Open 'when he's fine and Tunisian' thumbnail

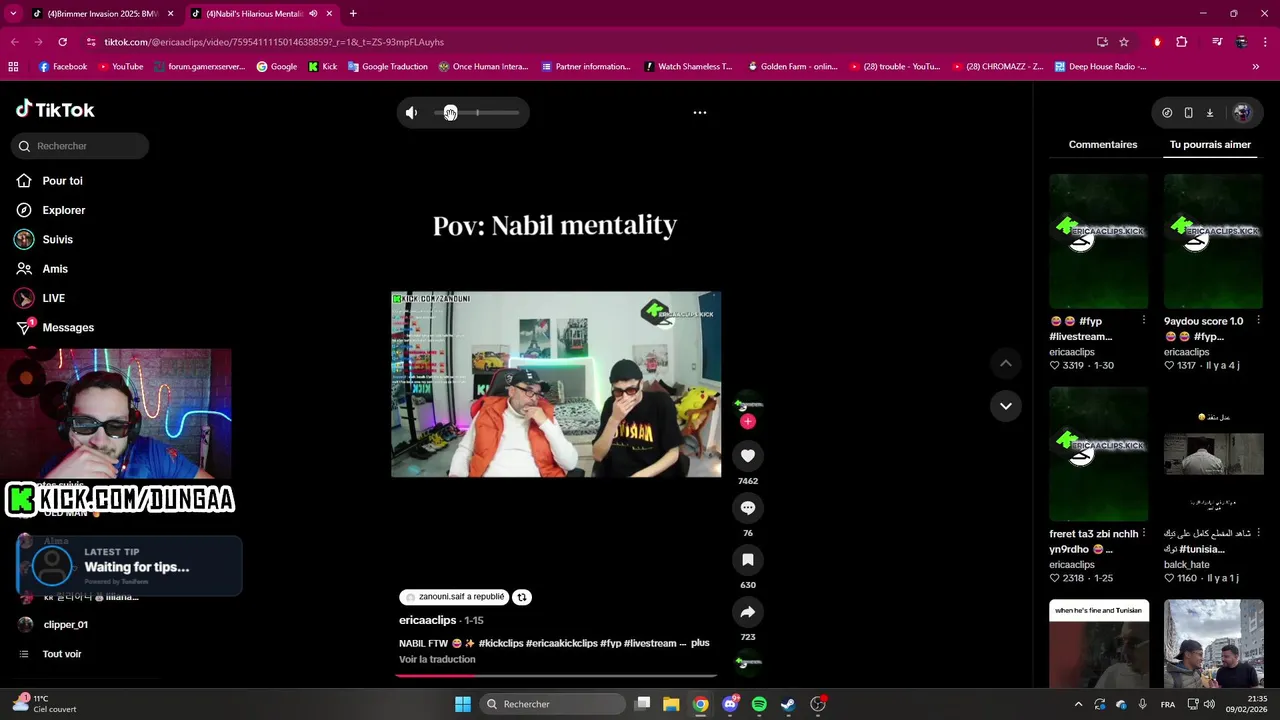(x=1099, y=644)
